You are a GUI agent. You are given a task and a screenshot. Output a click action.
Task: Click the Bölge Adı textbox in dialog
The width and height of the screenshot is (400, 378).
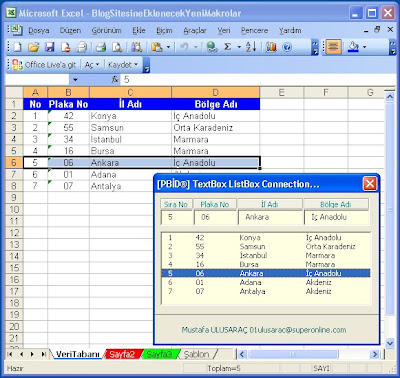pyautogui.click(x=336, y=217)
